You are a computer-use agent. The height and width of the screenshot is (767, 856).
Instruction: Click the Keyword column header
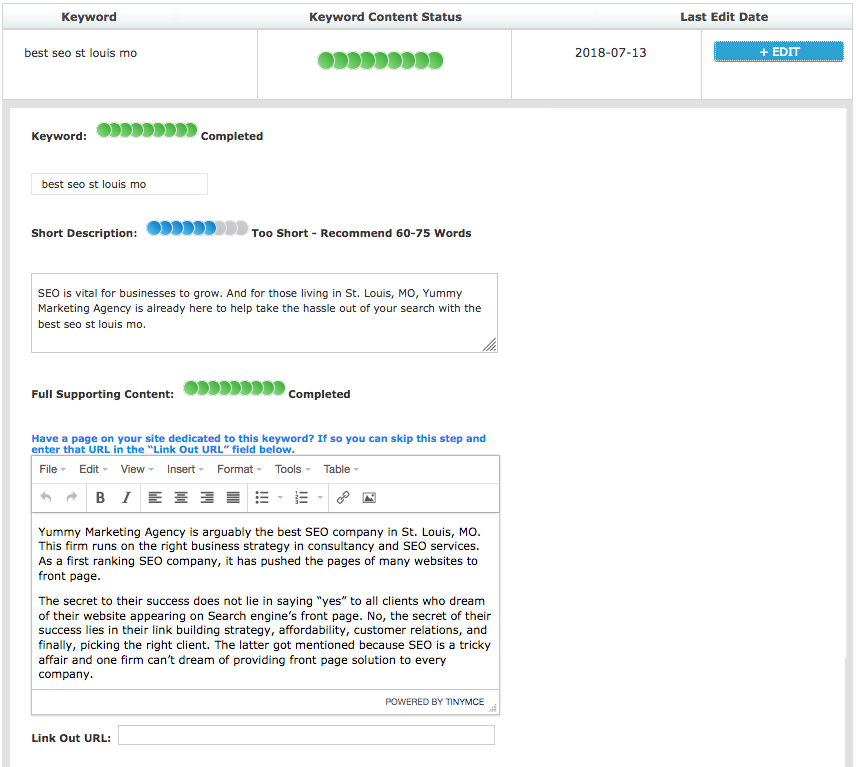coord(88,17)
